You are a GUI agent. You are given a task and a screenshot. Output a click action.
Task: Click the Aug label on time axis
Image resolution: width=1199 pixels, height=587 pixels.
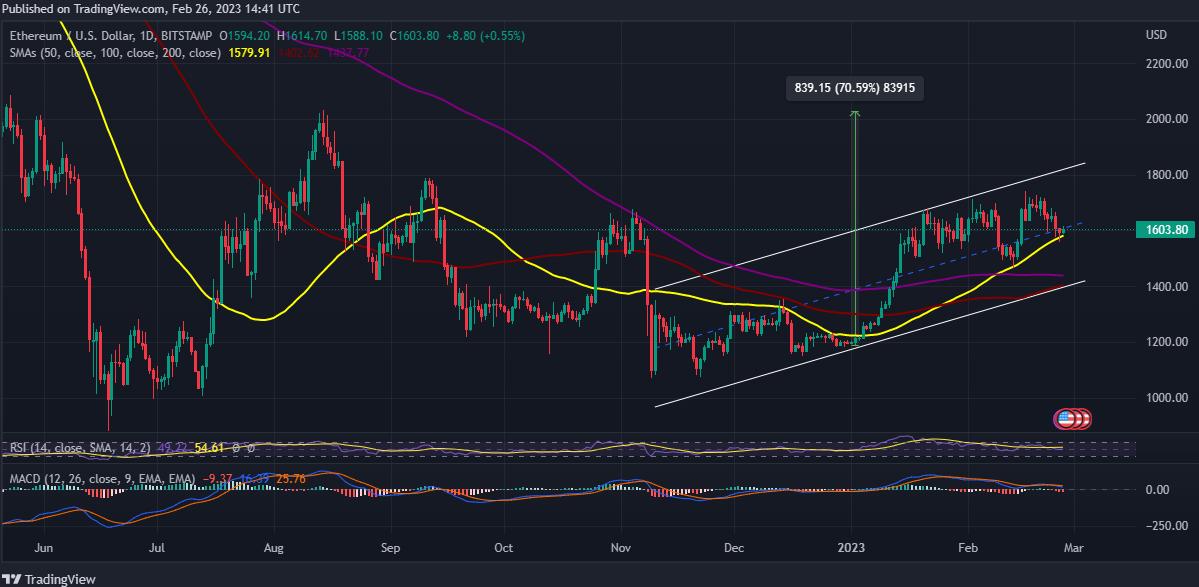pyautogui.click(x=273, y=548)
